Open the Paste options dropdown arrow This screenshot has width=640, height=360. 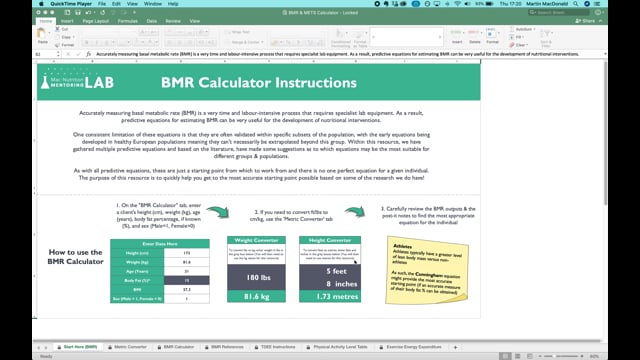point(49,33)
